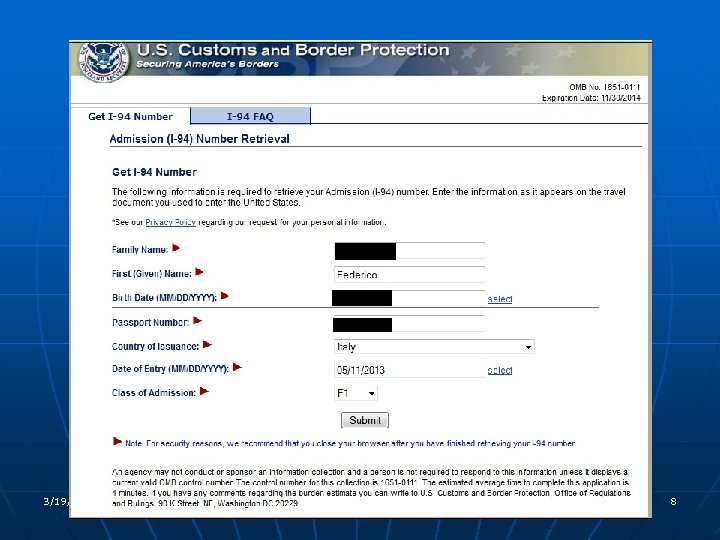Click the Date of Entry field
This screenshot has height=540, width=720.
tap(409, 370)
